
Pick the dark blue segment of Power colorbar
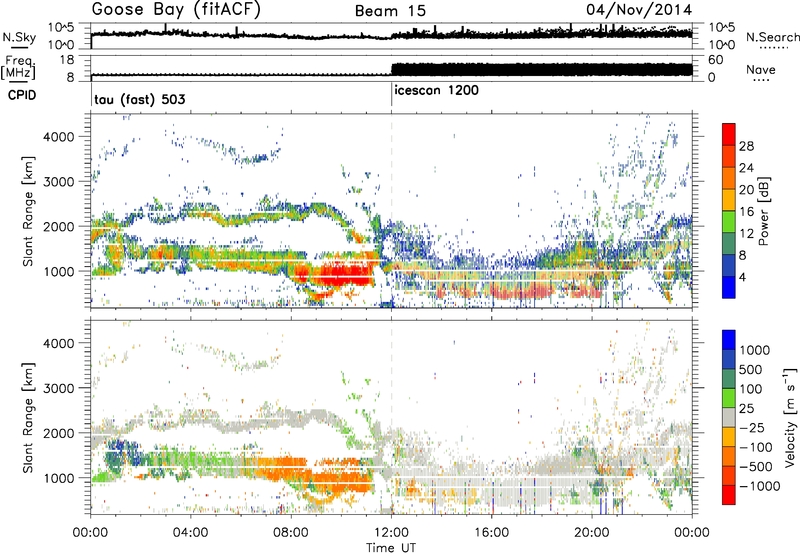pos(728,290)
